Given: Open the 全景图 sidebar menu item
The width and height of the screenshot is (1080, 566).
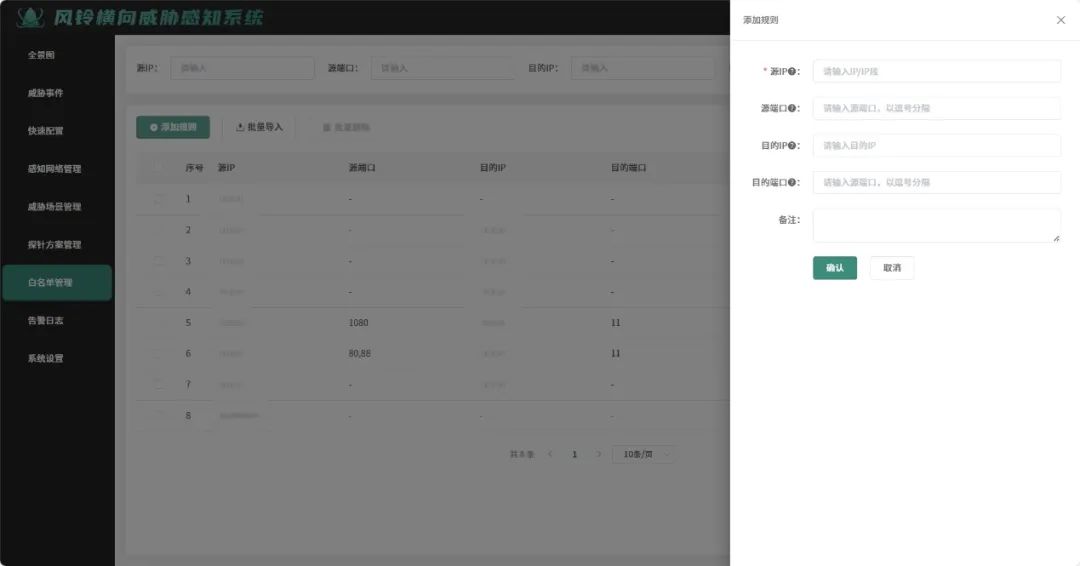Looking at the screenshot, I should click(x=41, y=55).
